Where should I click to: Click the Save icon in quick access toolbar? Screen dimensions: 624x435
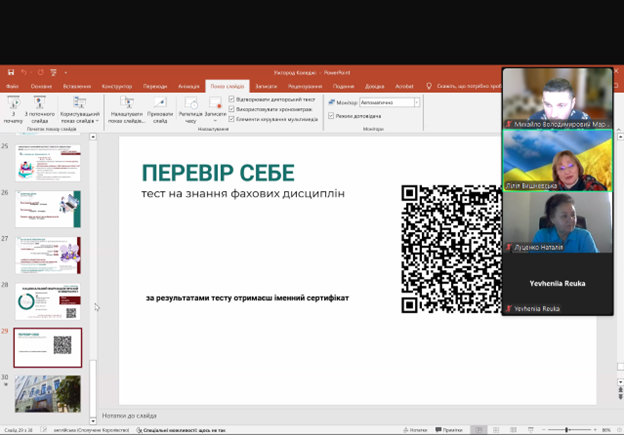tap(11, 72)
